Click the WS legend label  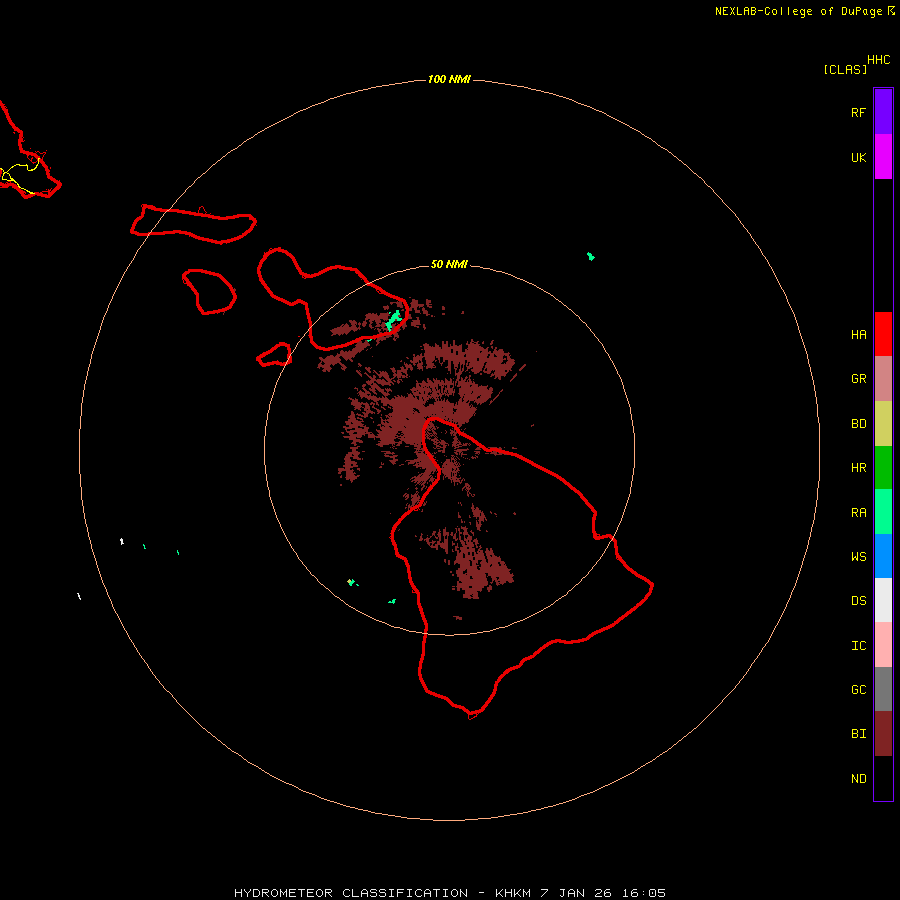click(858, 556)
